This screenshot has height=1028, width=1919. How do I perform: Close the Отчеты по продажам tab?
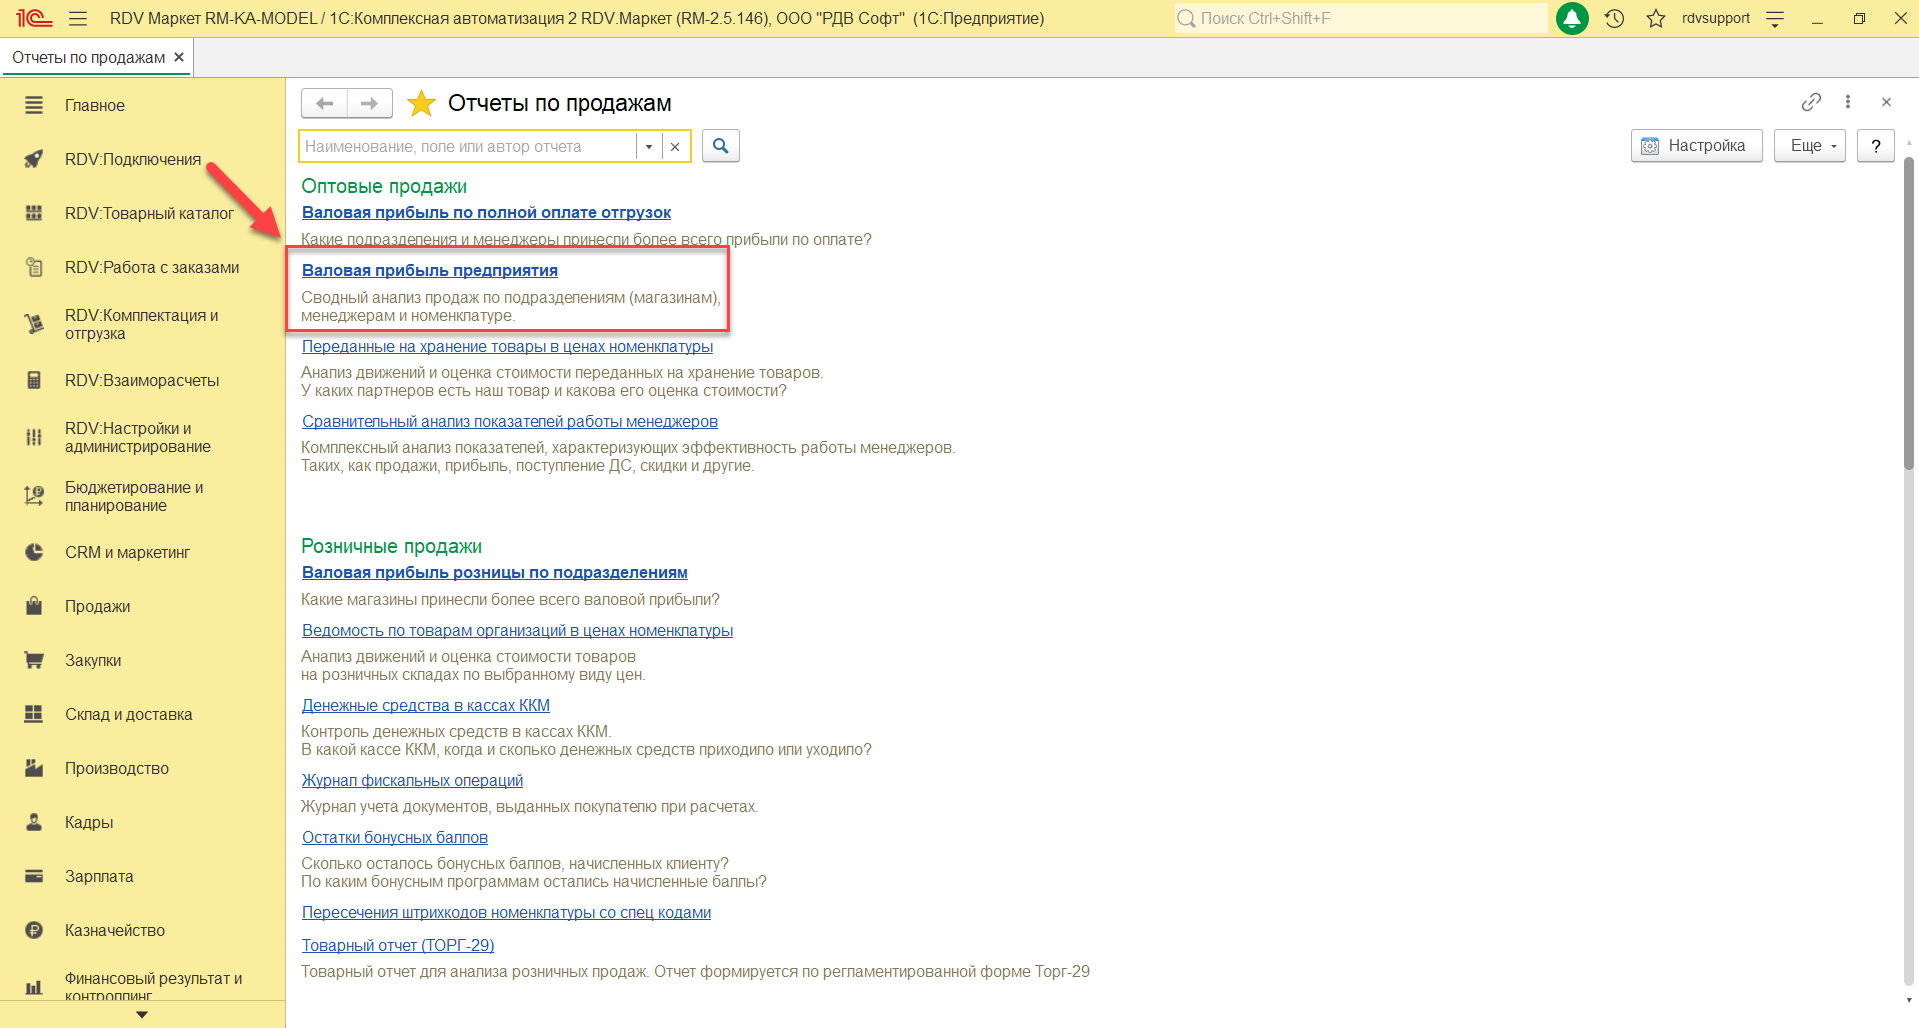click(x=179, y=57)
